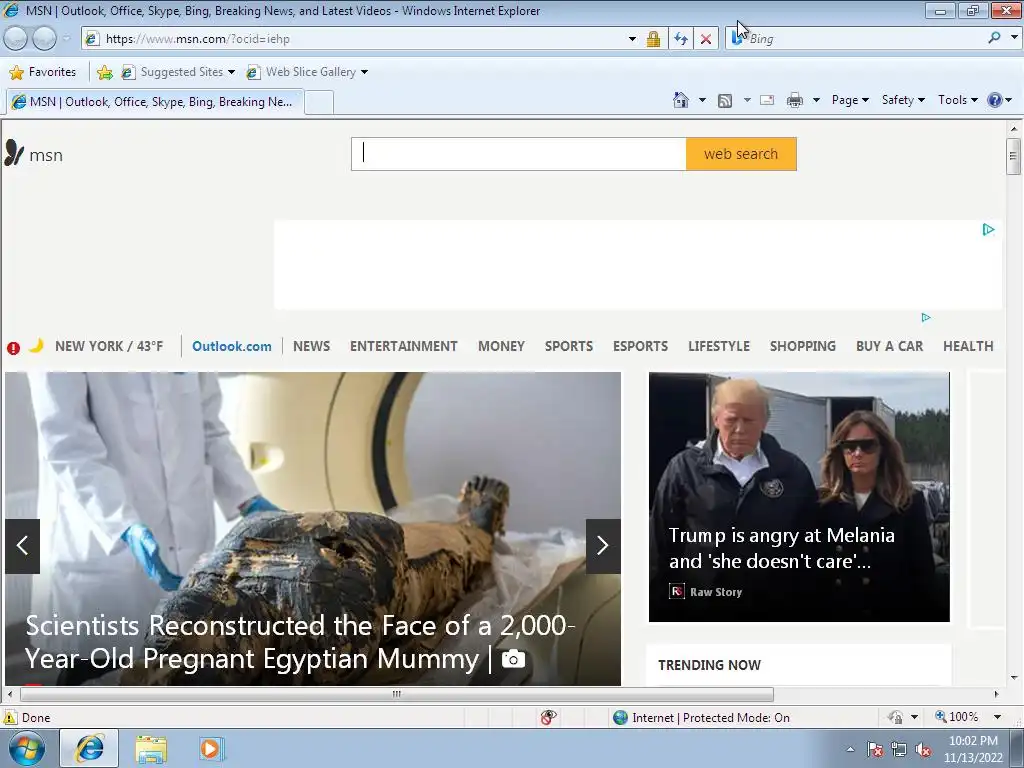Click the privacy report eye icon in status bar
This screenshot has height=768, width=1024.
549,717
